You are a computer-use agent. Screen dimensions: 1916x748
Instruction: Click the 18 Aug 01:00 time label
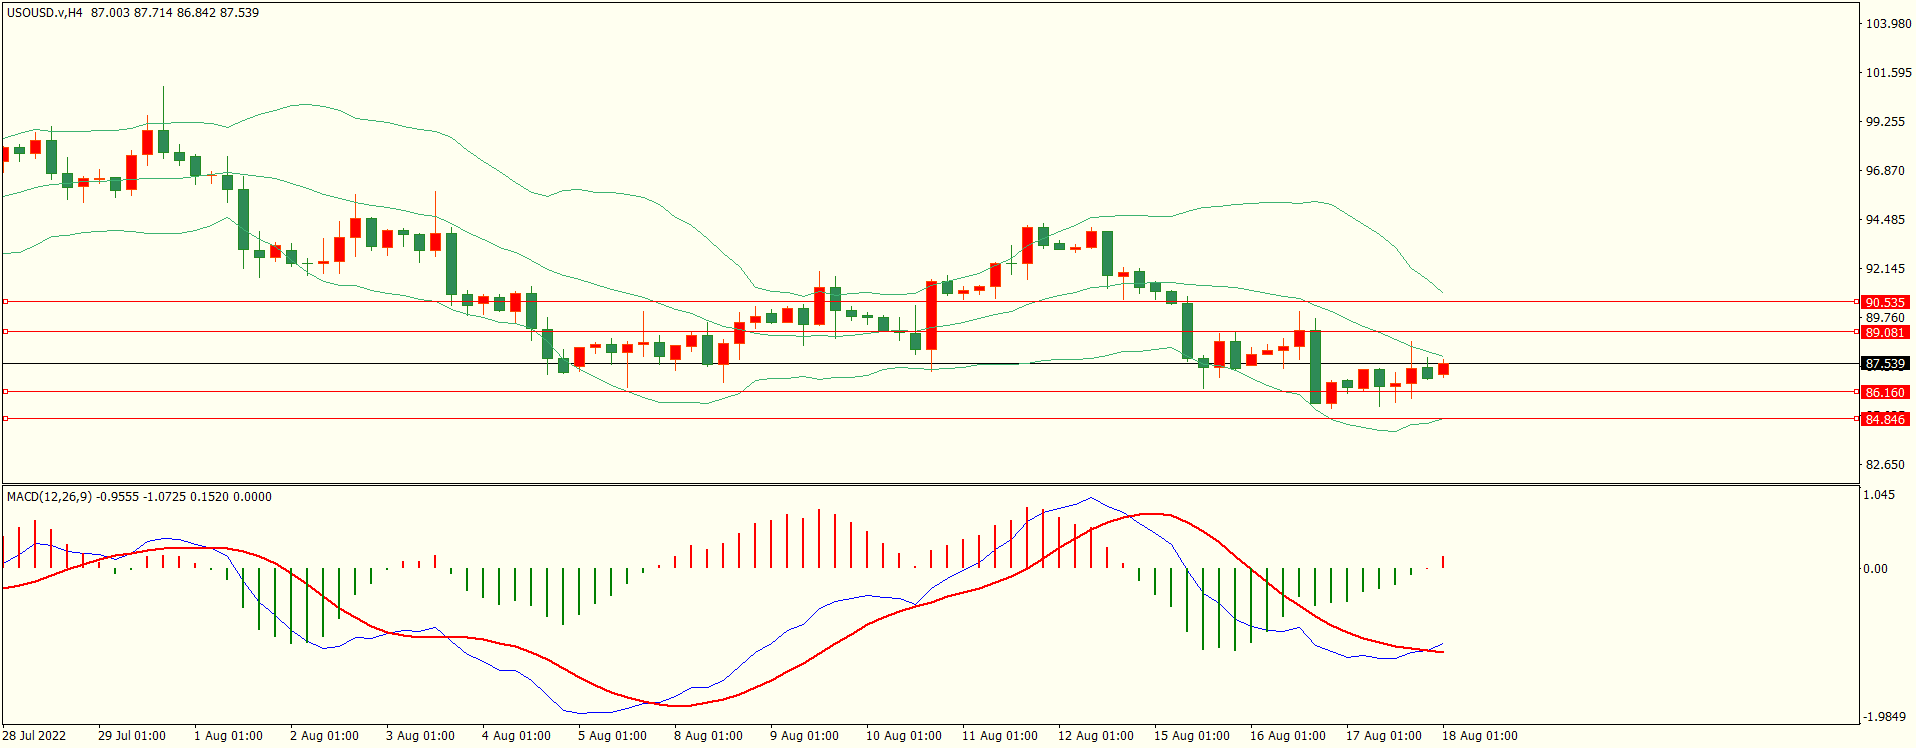tap(1479, 736)
